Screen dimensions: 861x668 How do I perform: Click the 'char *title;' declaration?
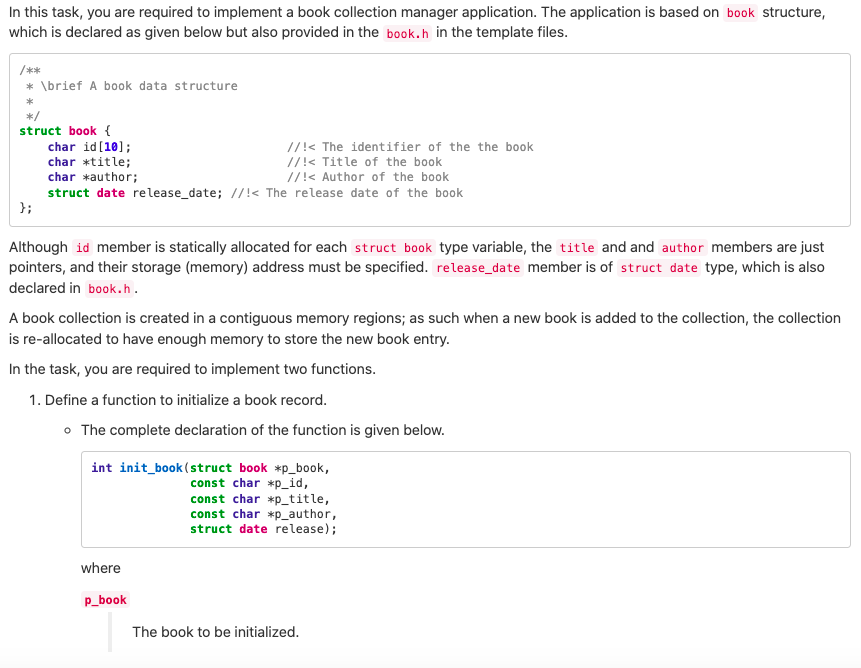pyautogui.click(x=90, y=162)
